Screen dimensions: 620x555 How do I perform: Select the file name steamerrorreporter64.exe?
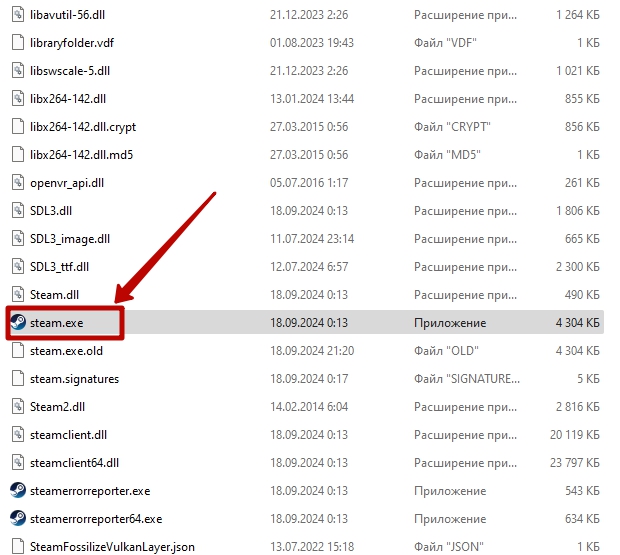click(96, 519)
